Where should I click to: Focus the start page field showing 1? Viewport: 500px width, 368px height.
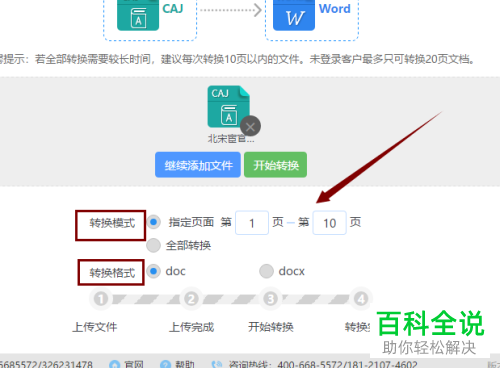(252, 223)
